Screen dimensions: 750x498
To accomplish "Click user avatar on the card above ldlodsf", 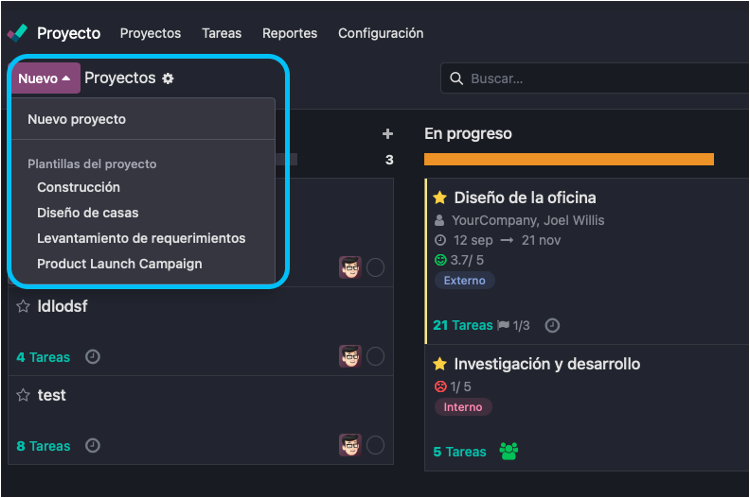I will click(x=350, y=267).
